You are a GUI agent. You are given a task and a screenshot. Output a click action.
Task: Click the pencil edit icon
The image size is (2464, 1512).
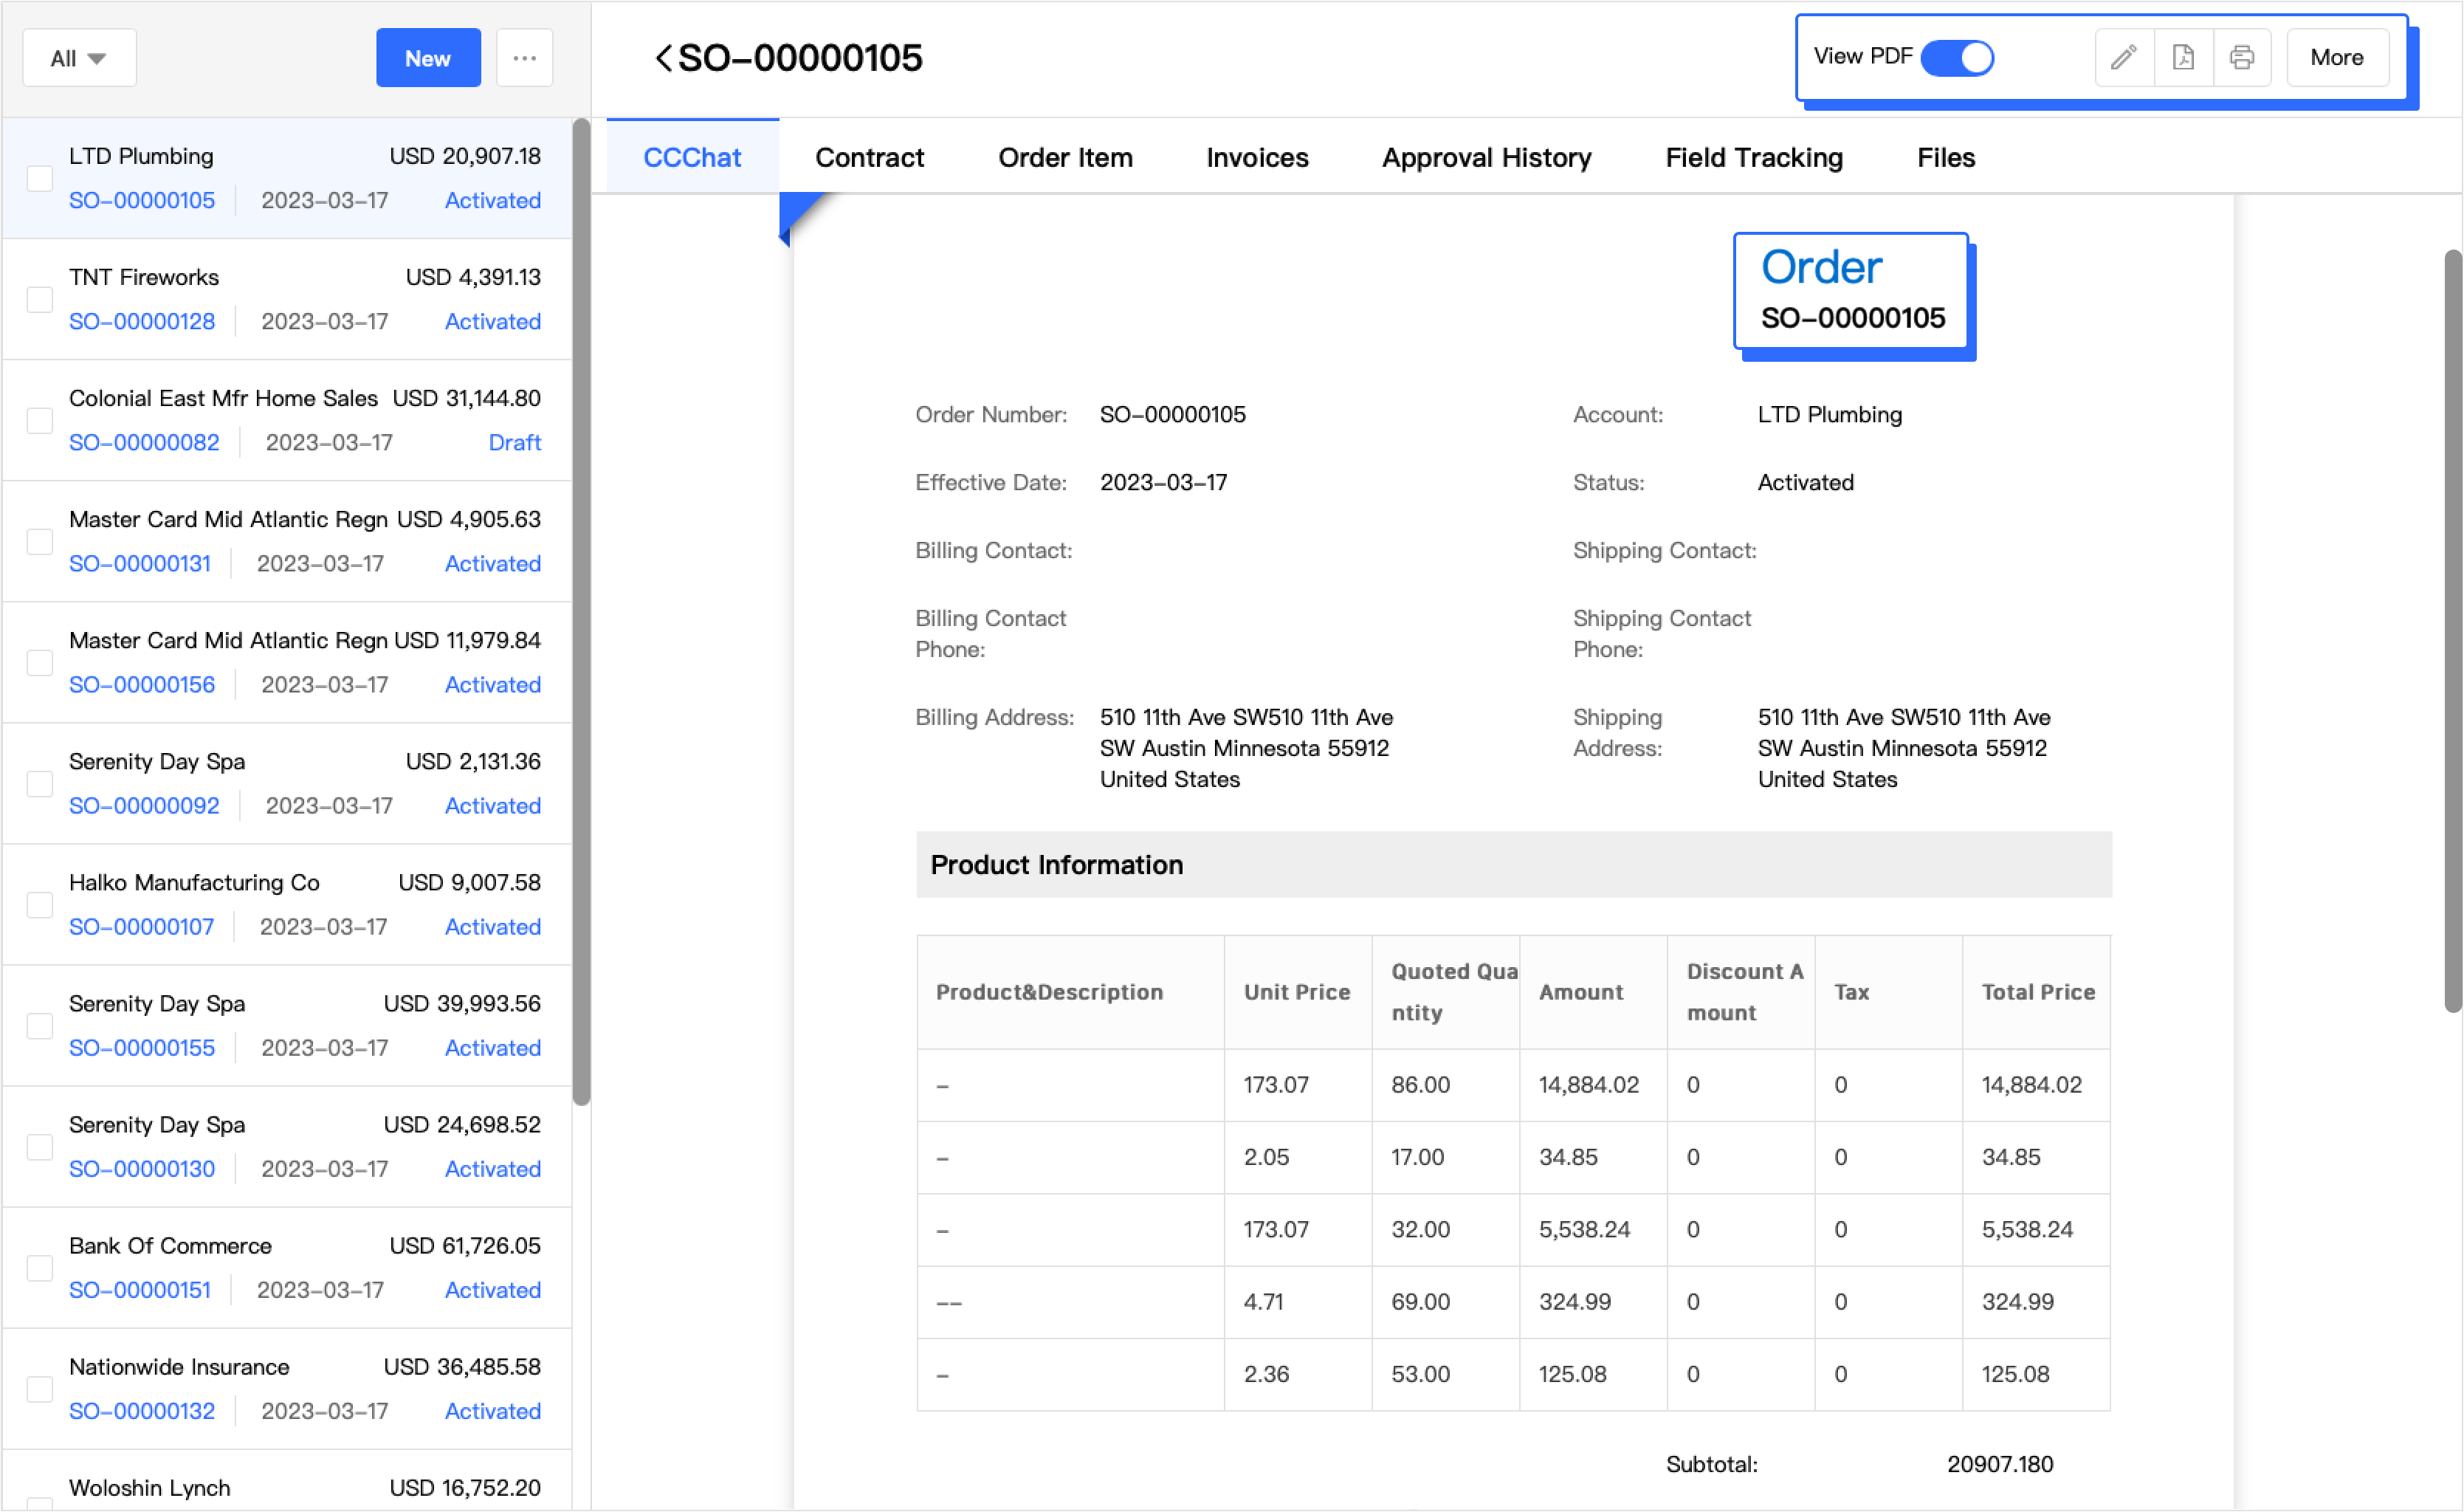coord(2123,57)
